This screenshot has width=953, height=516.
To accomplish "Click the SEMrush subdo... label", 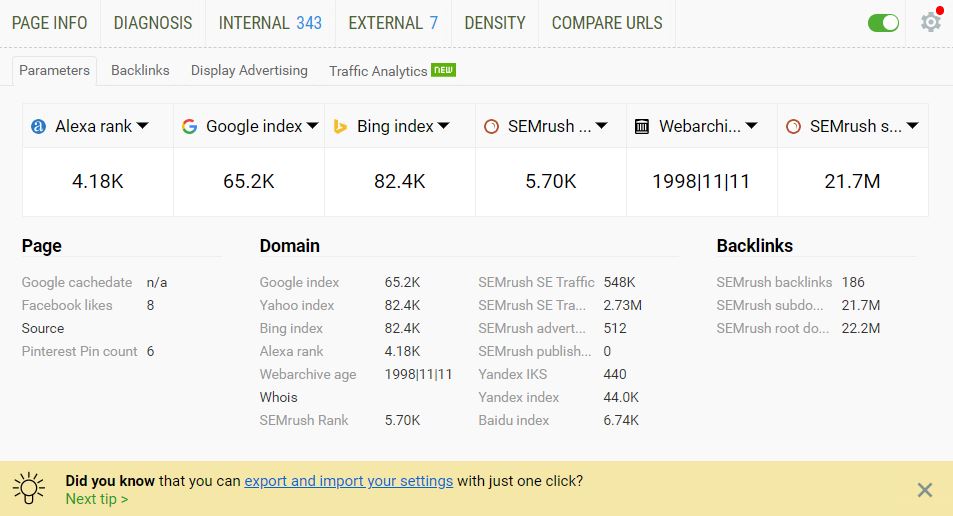I will 769,305.
